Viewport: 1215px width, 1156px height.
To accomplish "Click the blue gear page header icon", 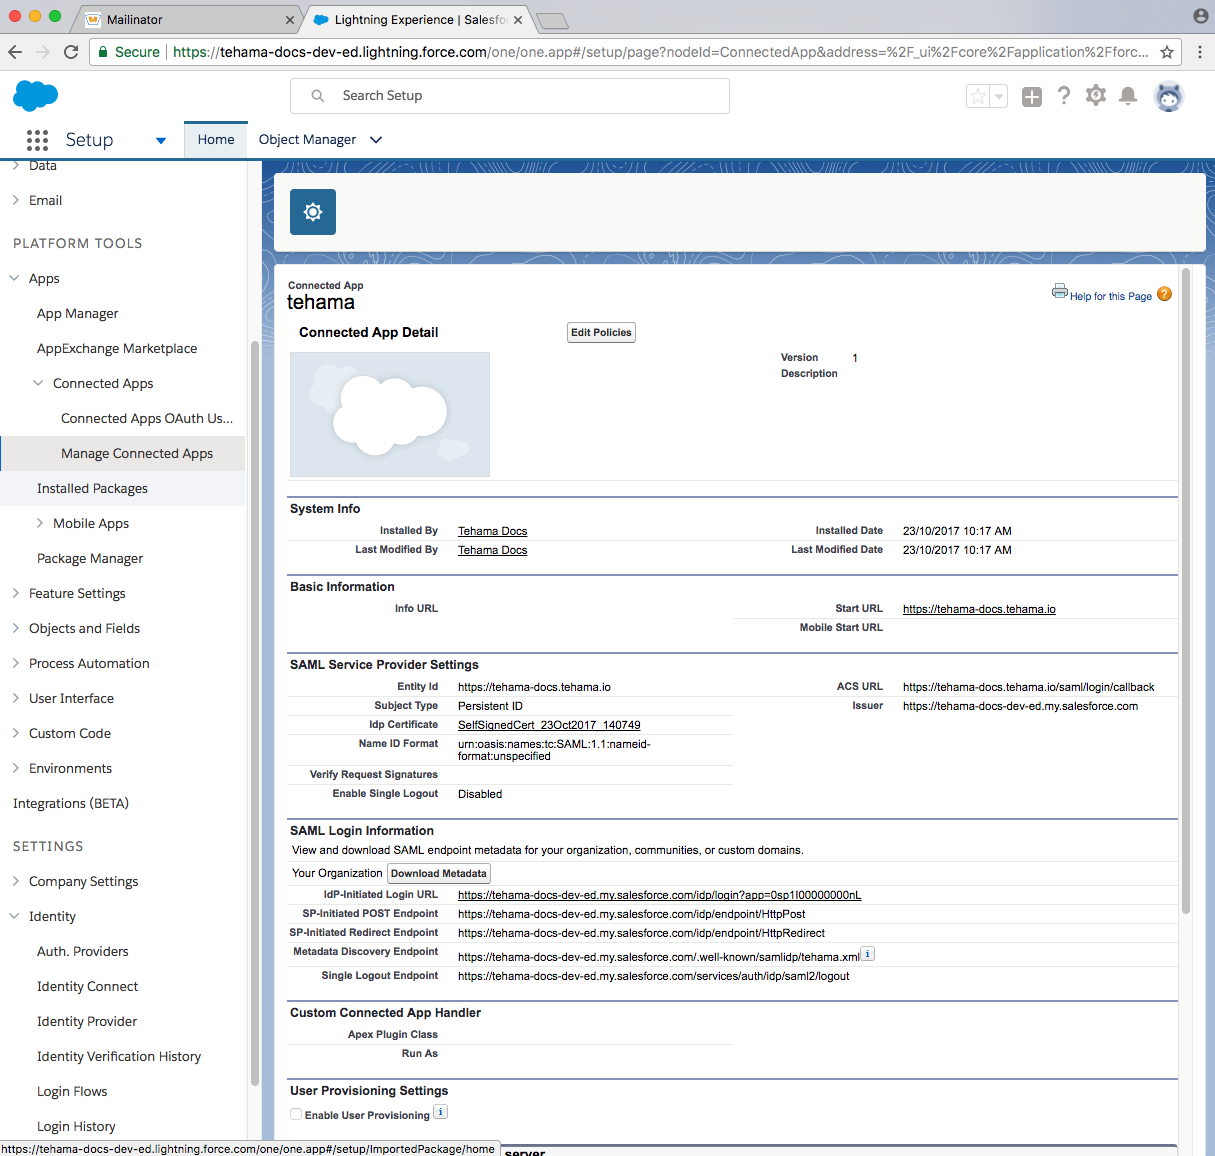I will point(313,212).
